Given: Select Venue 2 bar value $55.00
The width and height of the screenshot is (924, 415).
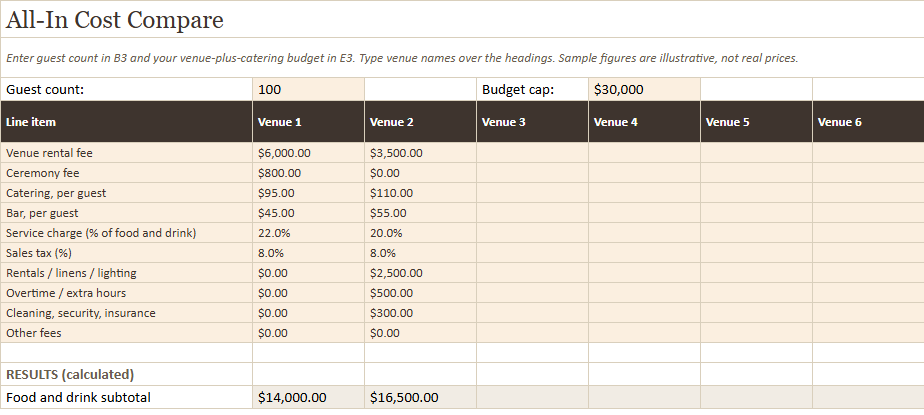Looking at the screenshot, I should [x=420, y=213].
